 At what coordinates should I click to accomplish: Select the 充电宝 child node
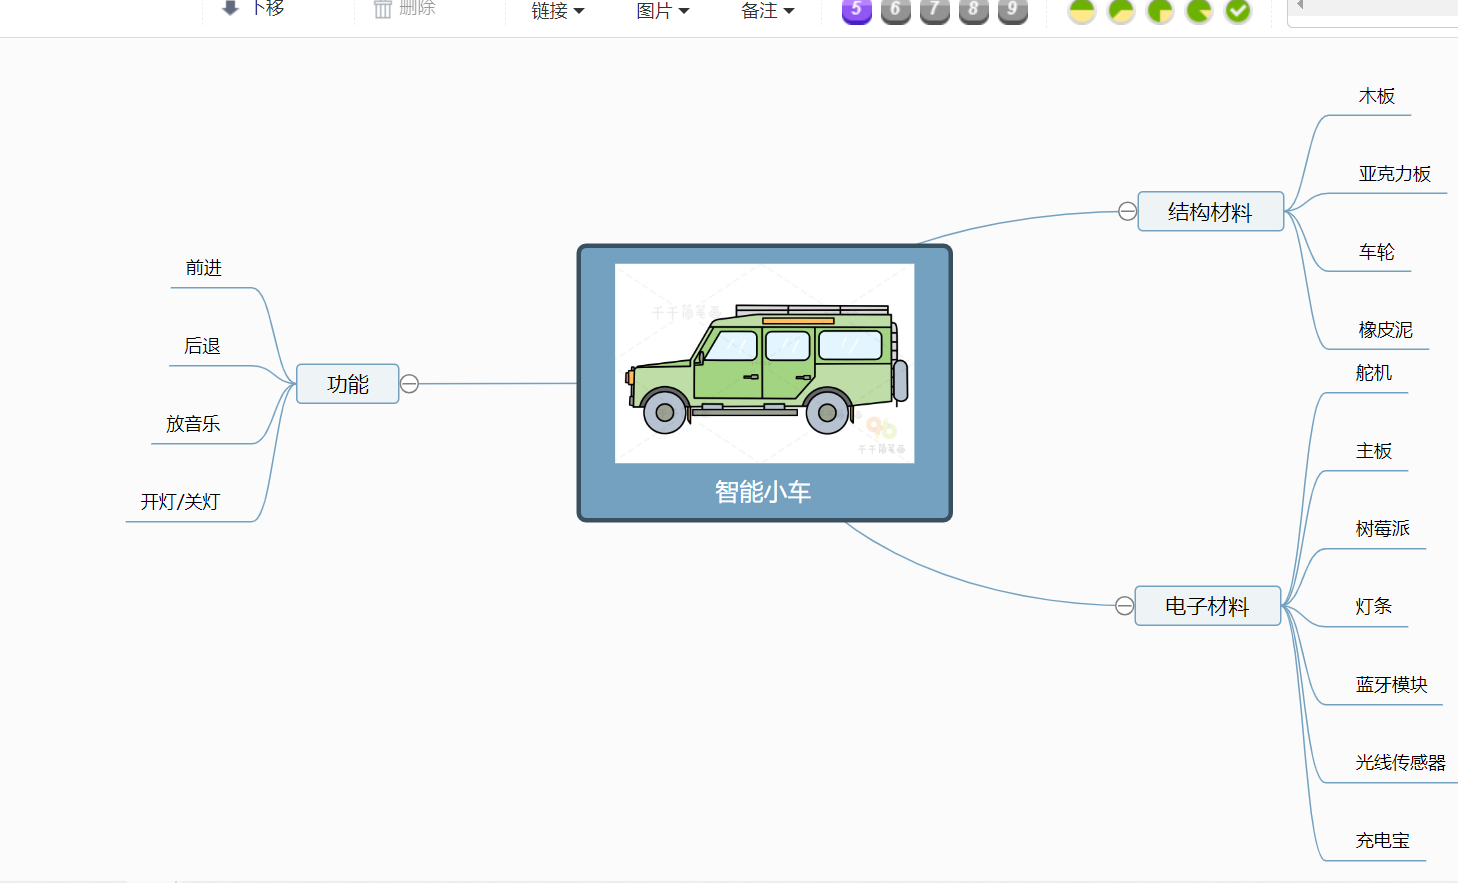(x=1383, y=841)
